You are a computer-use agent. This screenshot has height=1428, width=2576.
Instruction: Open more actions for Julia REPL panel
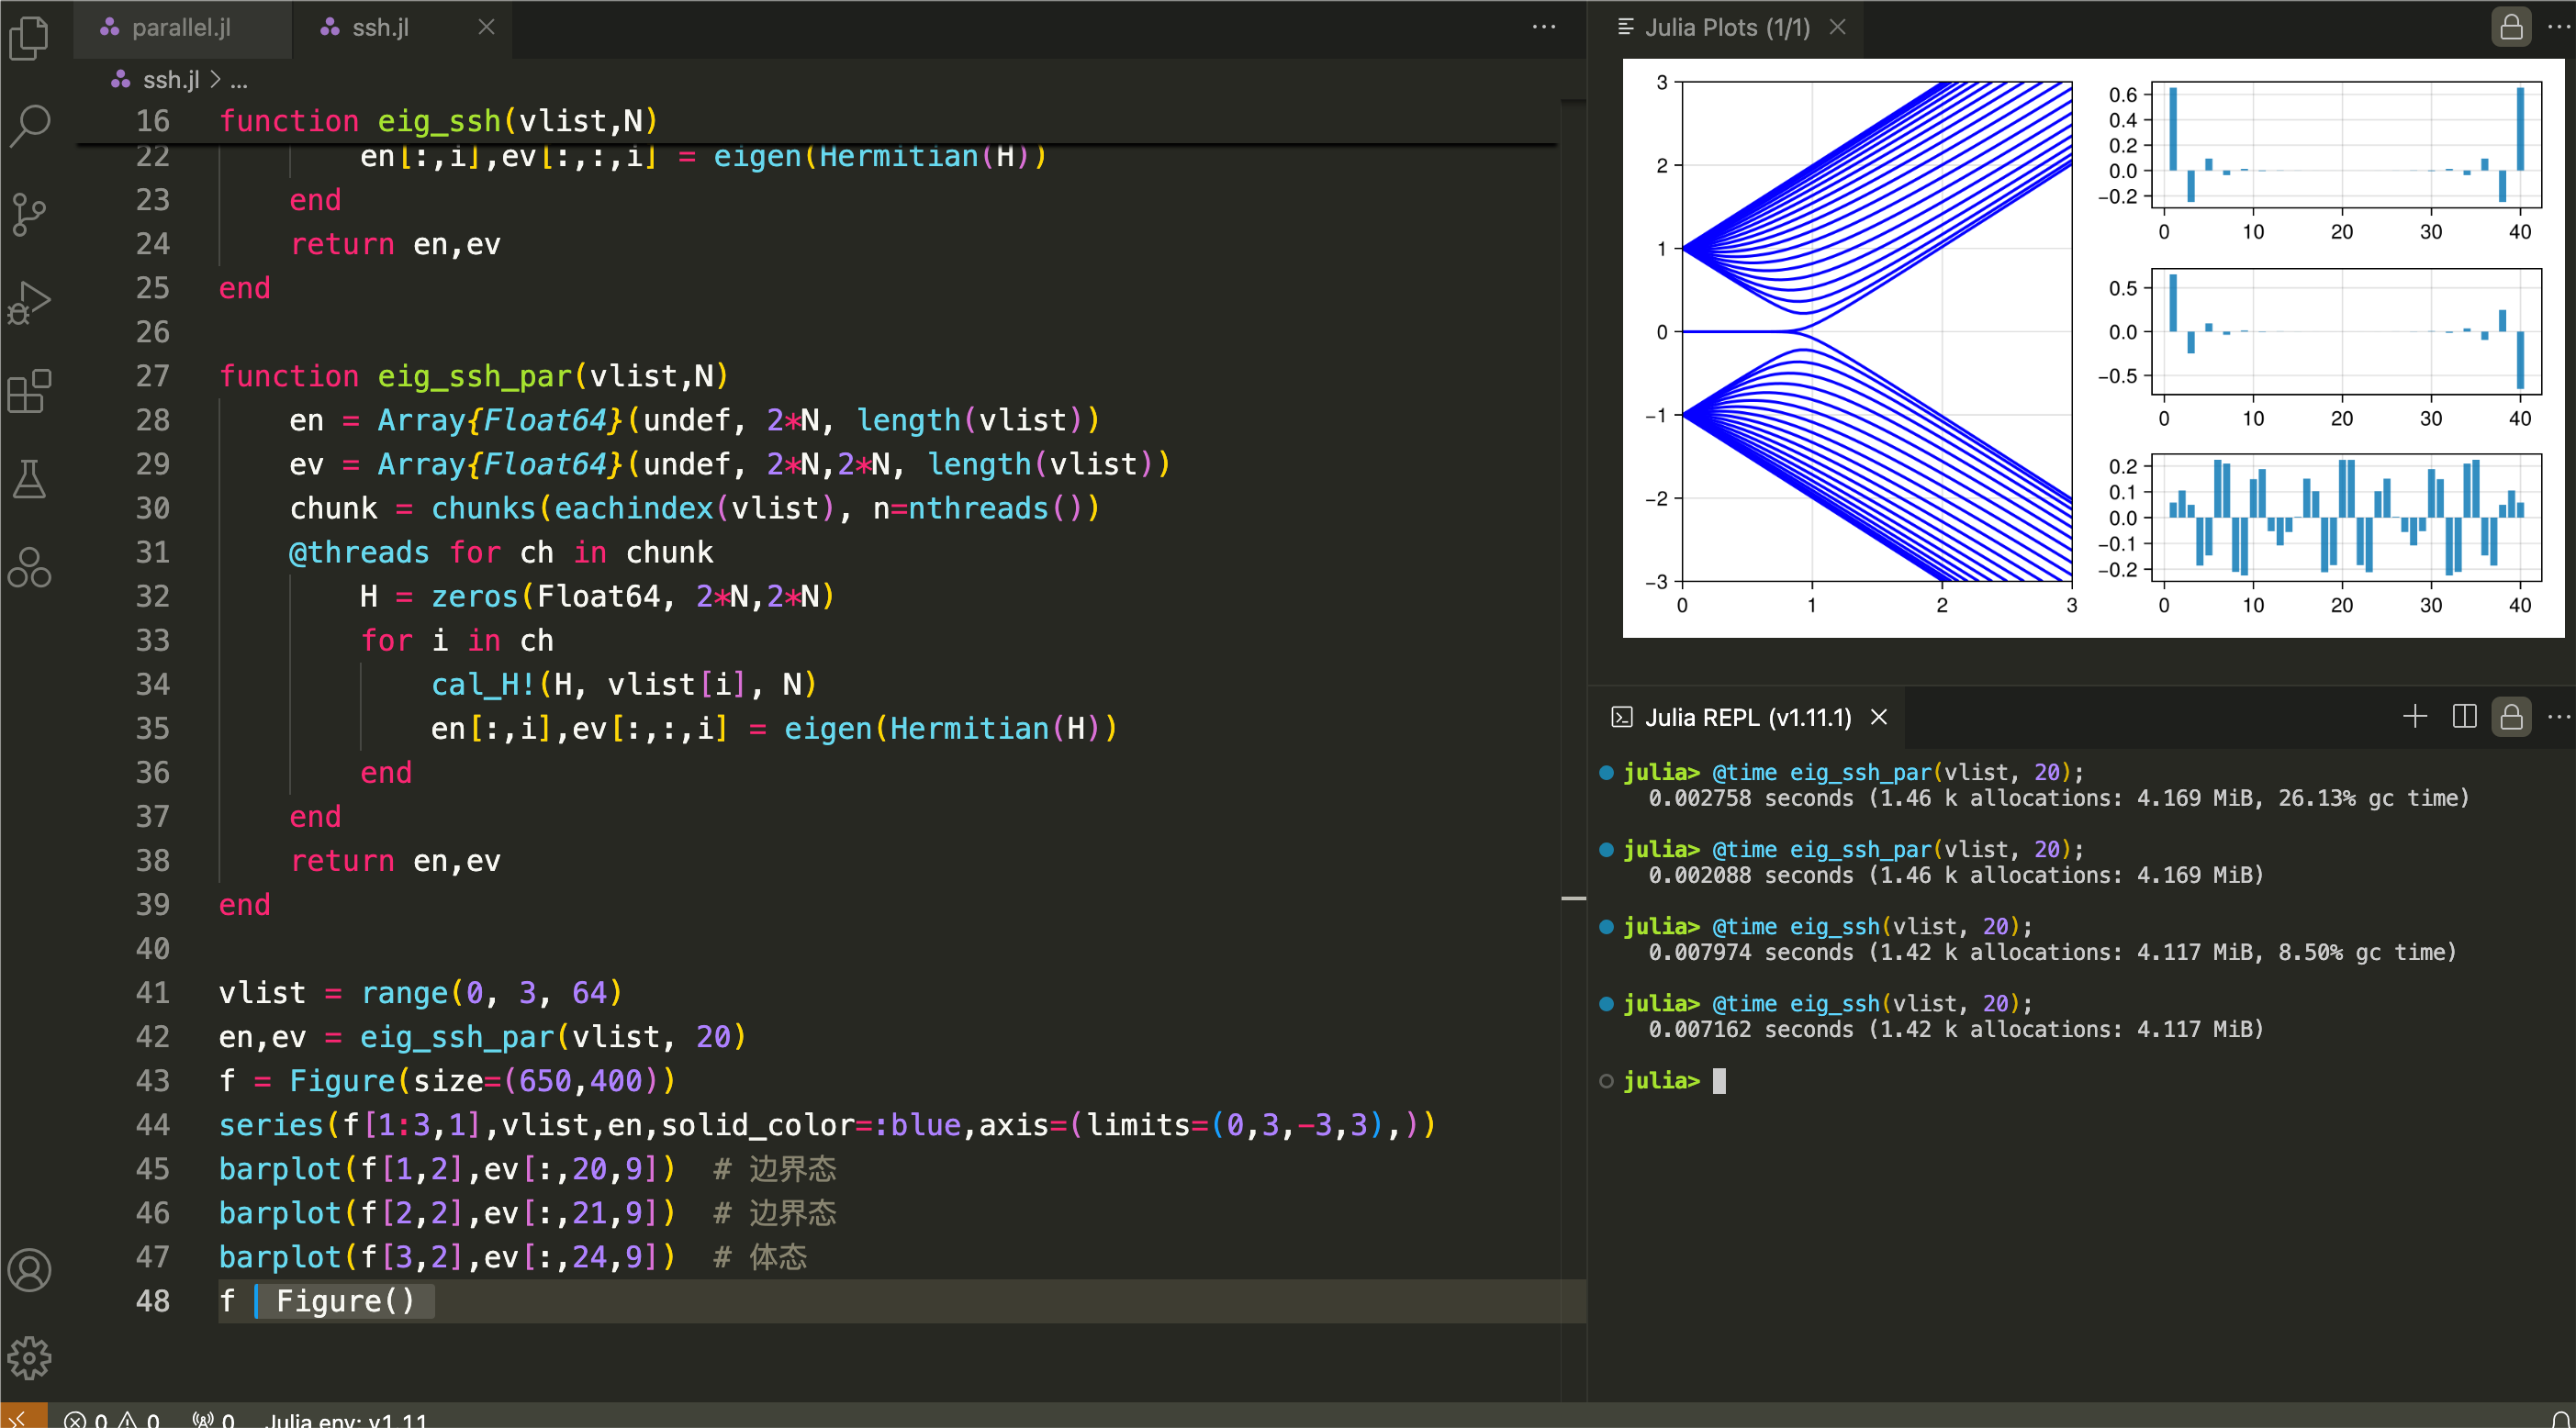pyautogui.click(x=2559, y=717)
